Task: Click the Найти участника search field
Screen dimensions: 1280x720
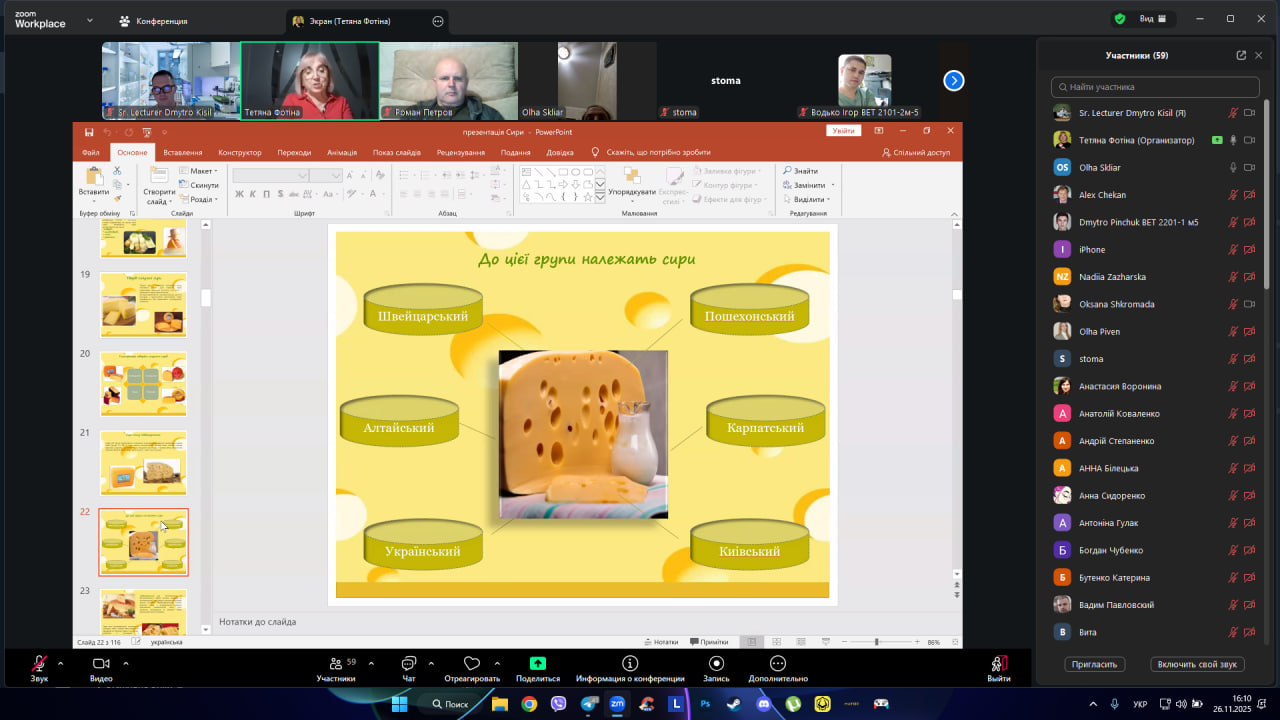Action: (x=1155, y=87)
